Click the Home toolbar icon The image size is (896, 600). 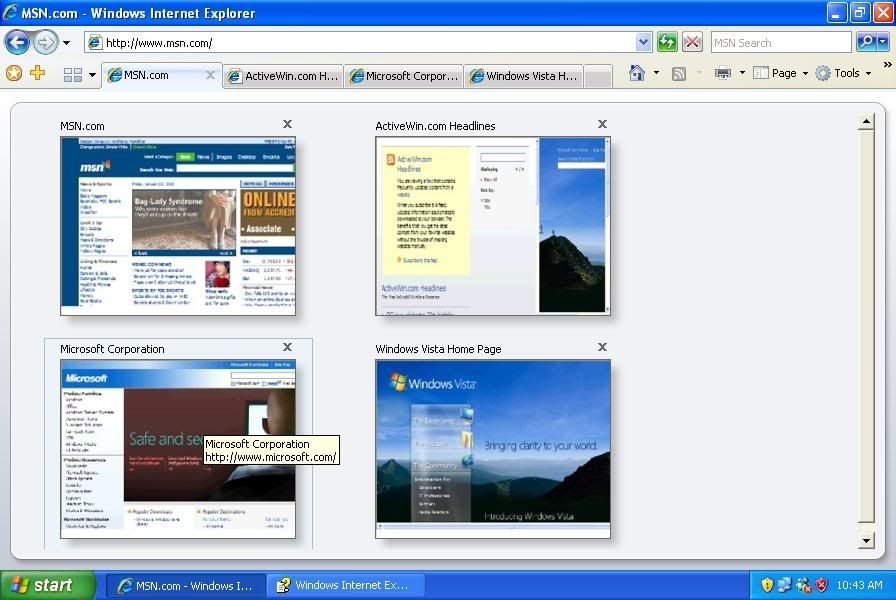(x=636, y=73)
